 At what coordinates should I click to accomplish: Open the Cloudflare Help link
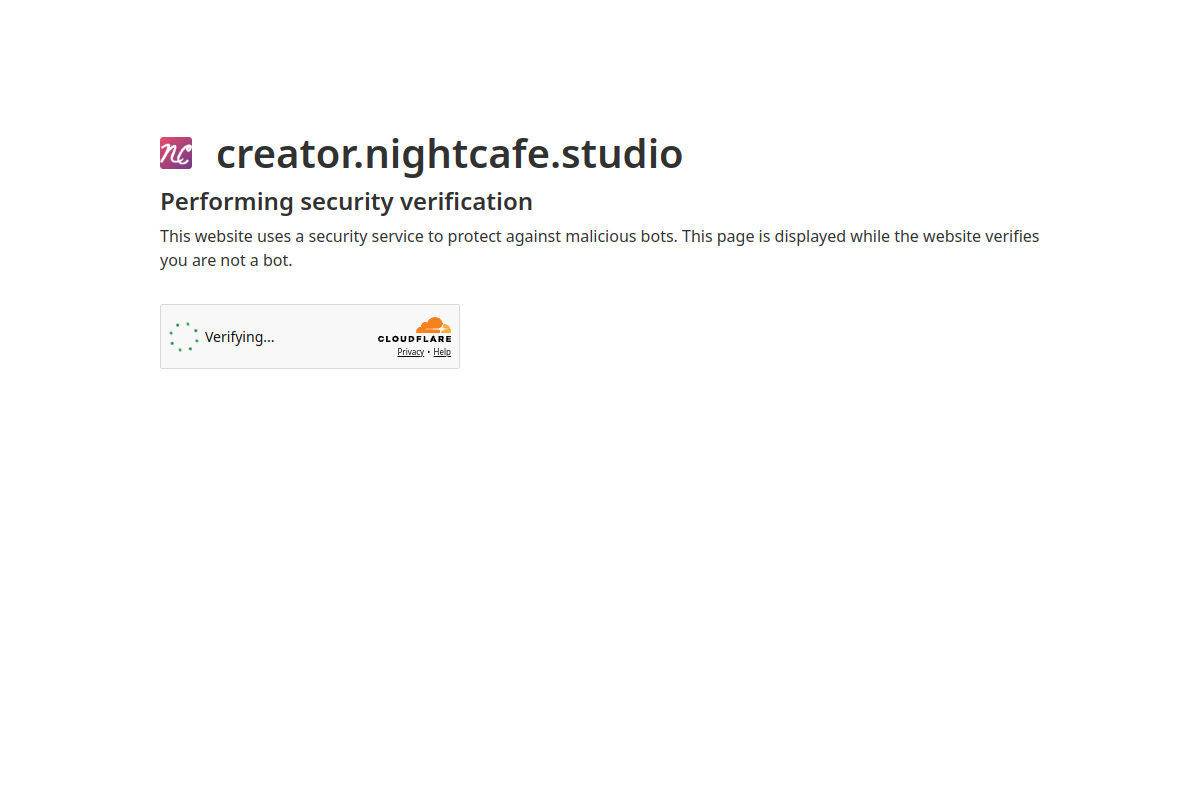point(442,352)
